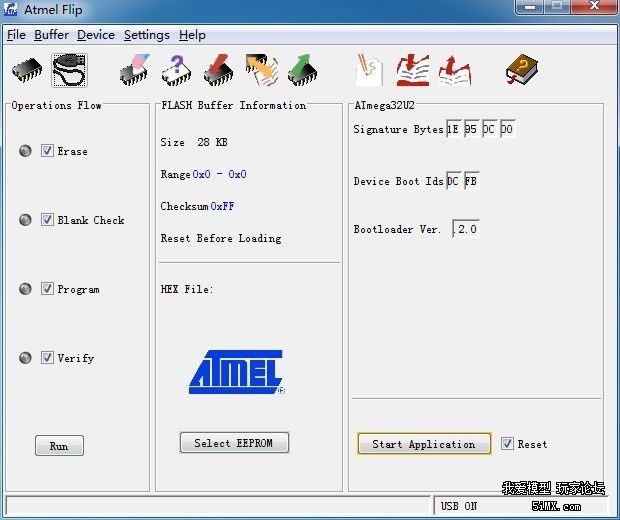The width and height of the screenshot is (620, 520).
Task: Click the Select EEPROM button
Action: point(234,442)
